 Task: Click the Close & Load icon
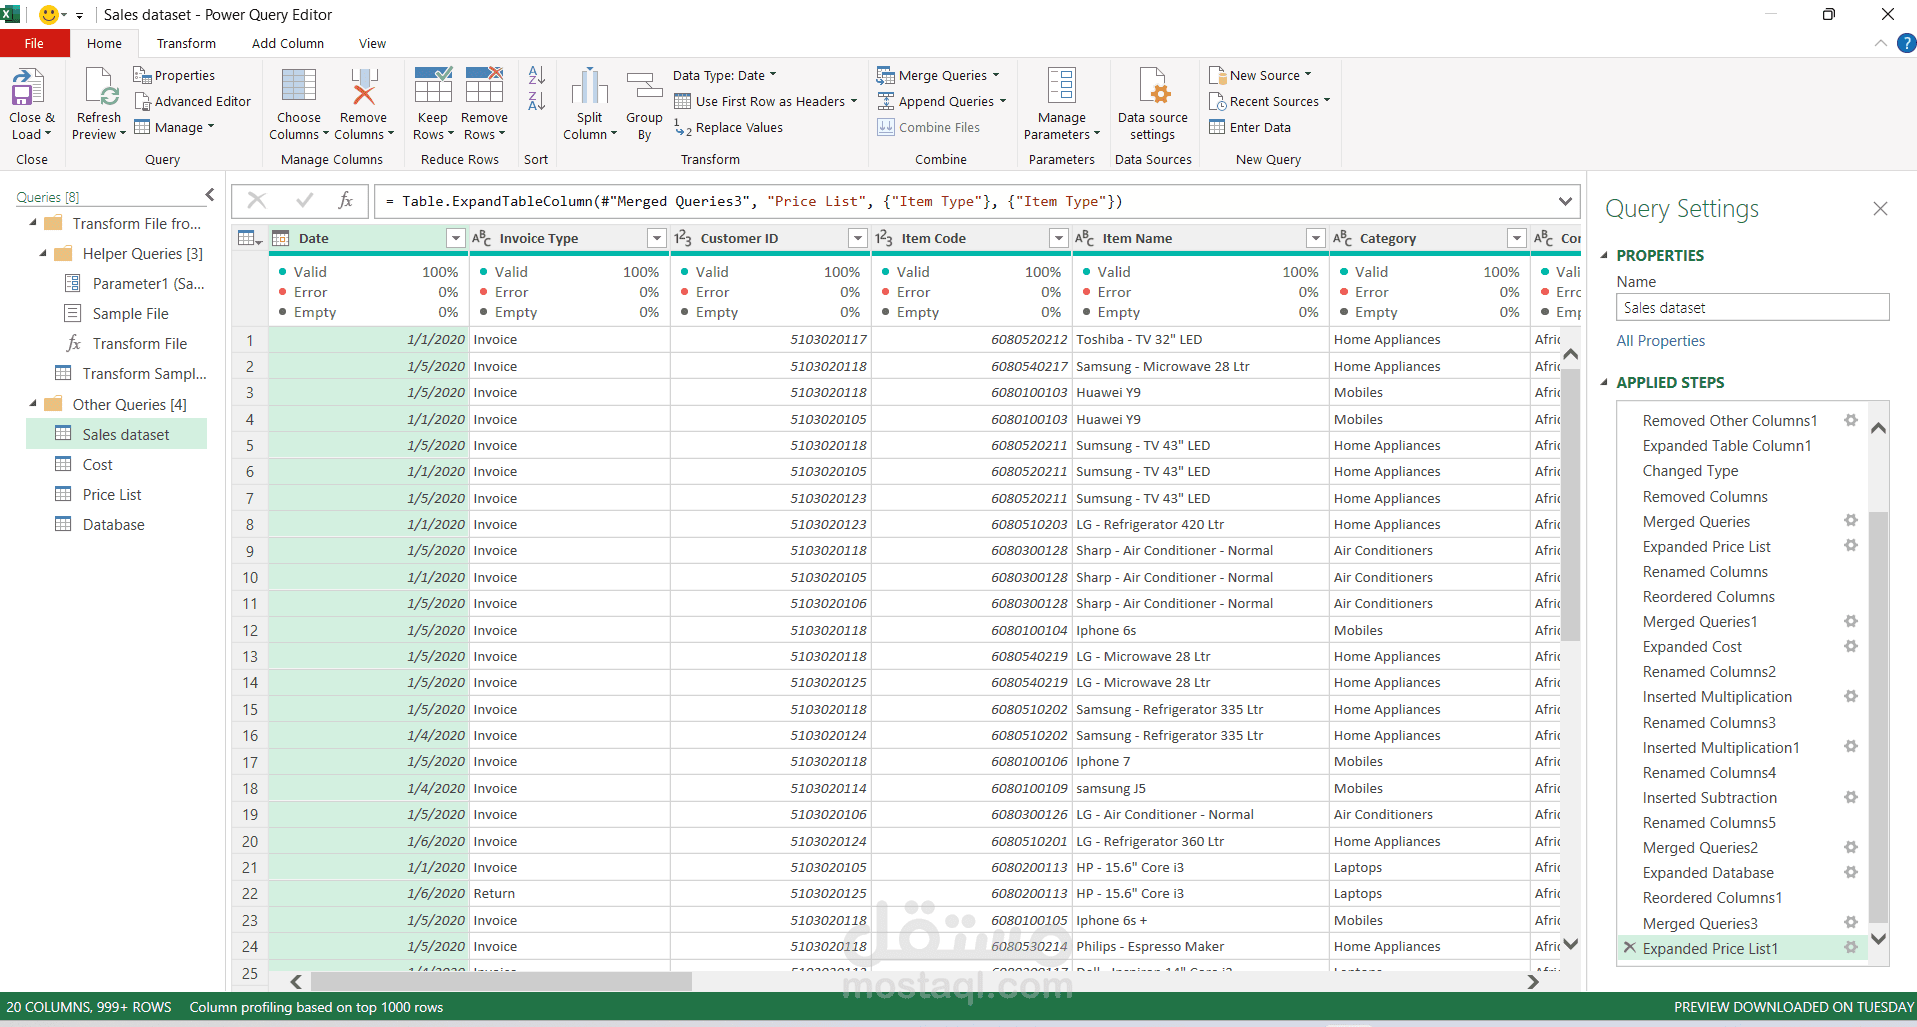28,88
